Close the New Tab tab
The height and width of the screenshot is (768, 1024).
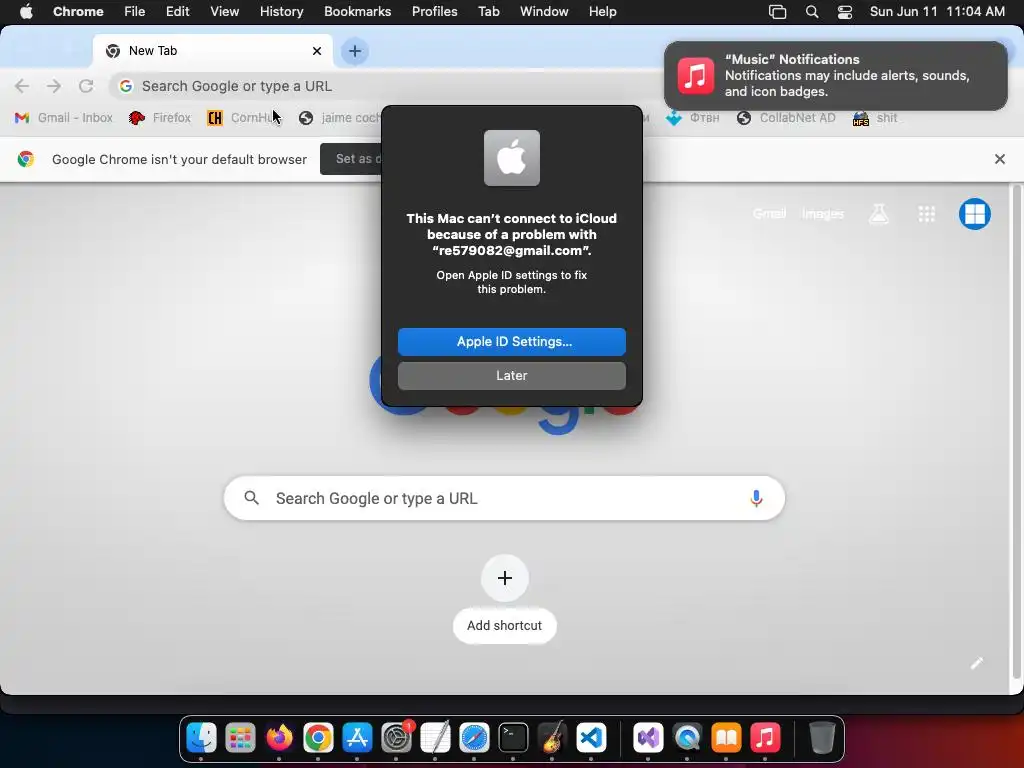[x=317, y=51]
